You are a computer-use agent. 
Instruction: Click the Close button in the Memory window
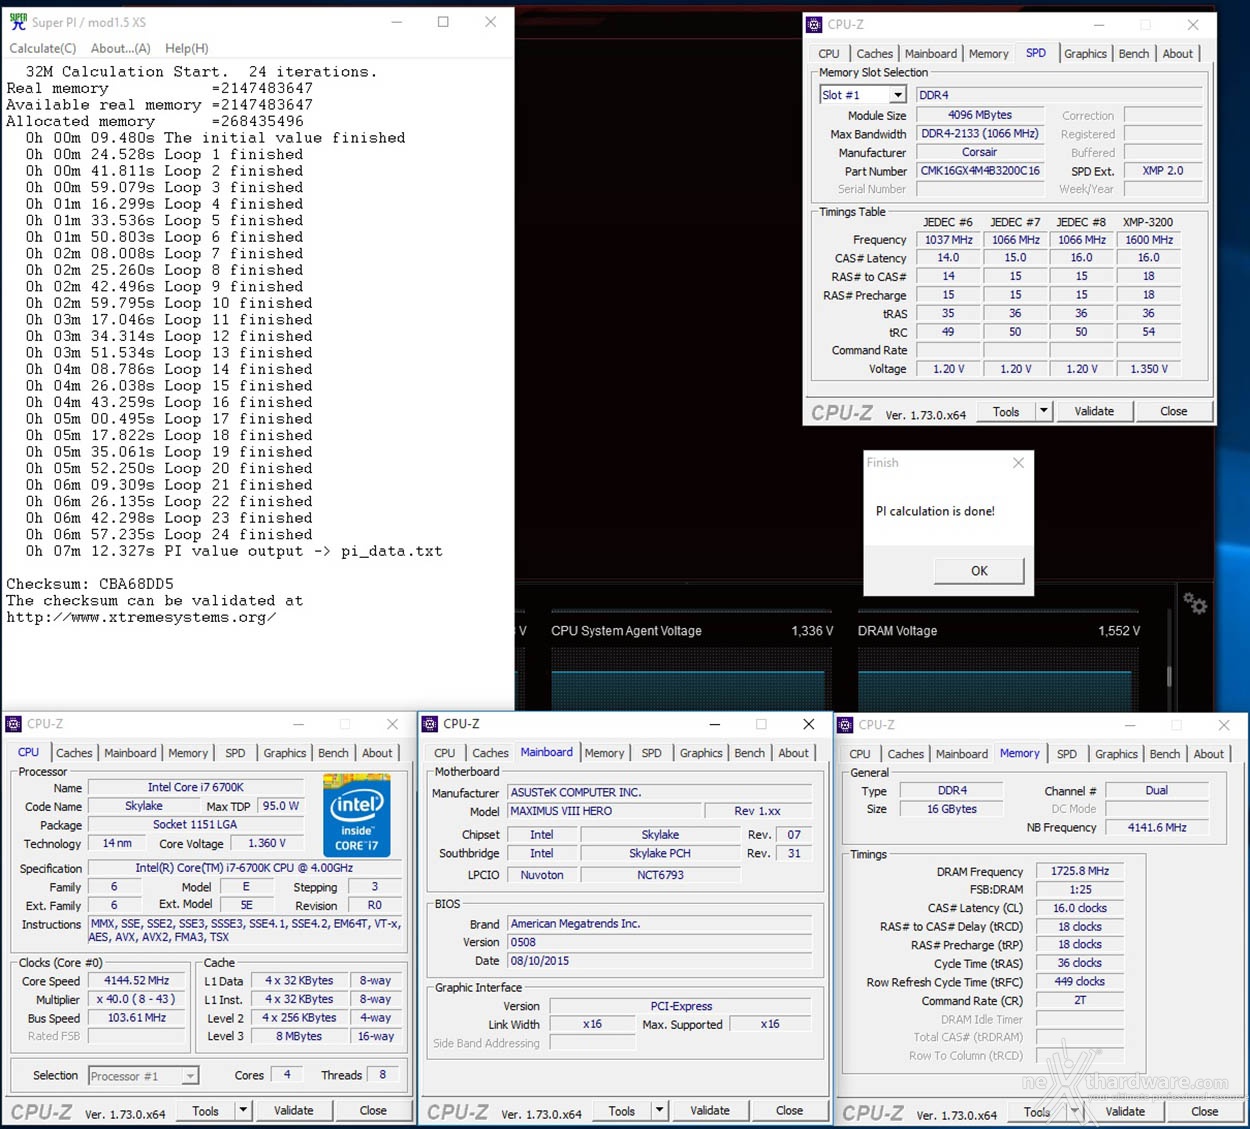coord(1204,1112)
